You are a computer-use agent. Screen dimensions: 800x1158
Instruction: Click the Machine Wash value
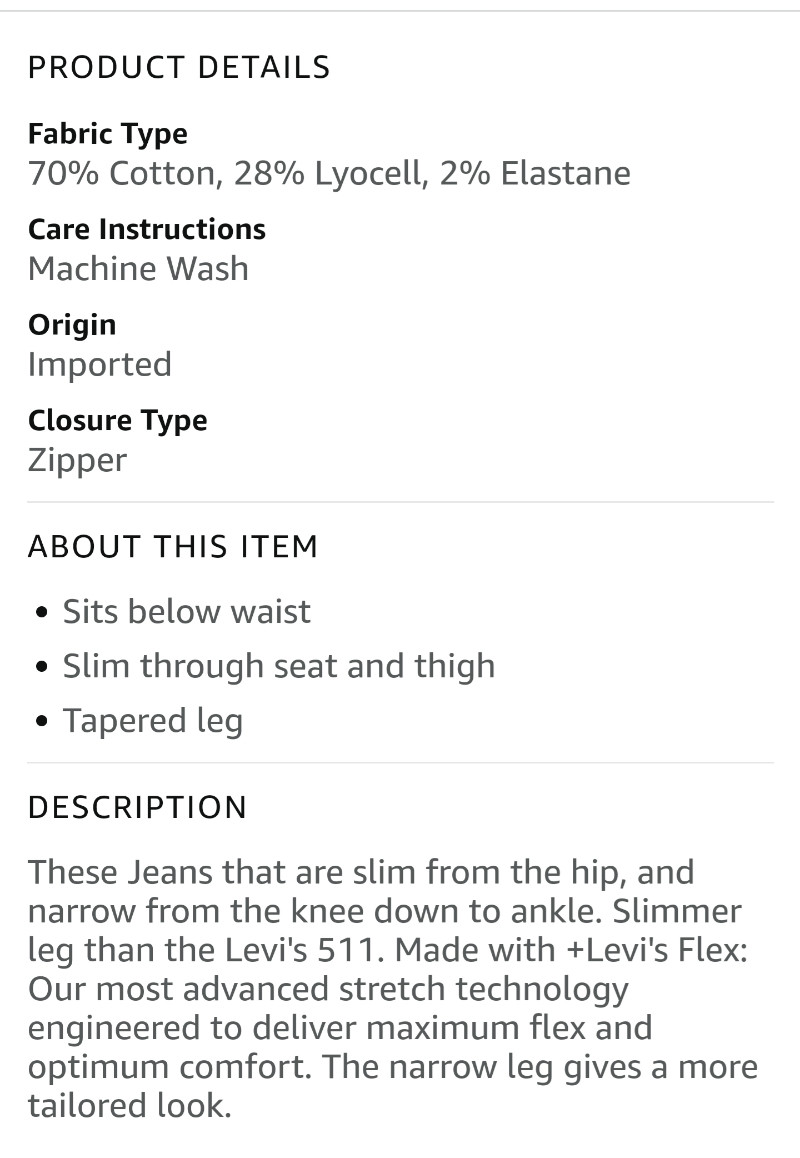[138, 269]
